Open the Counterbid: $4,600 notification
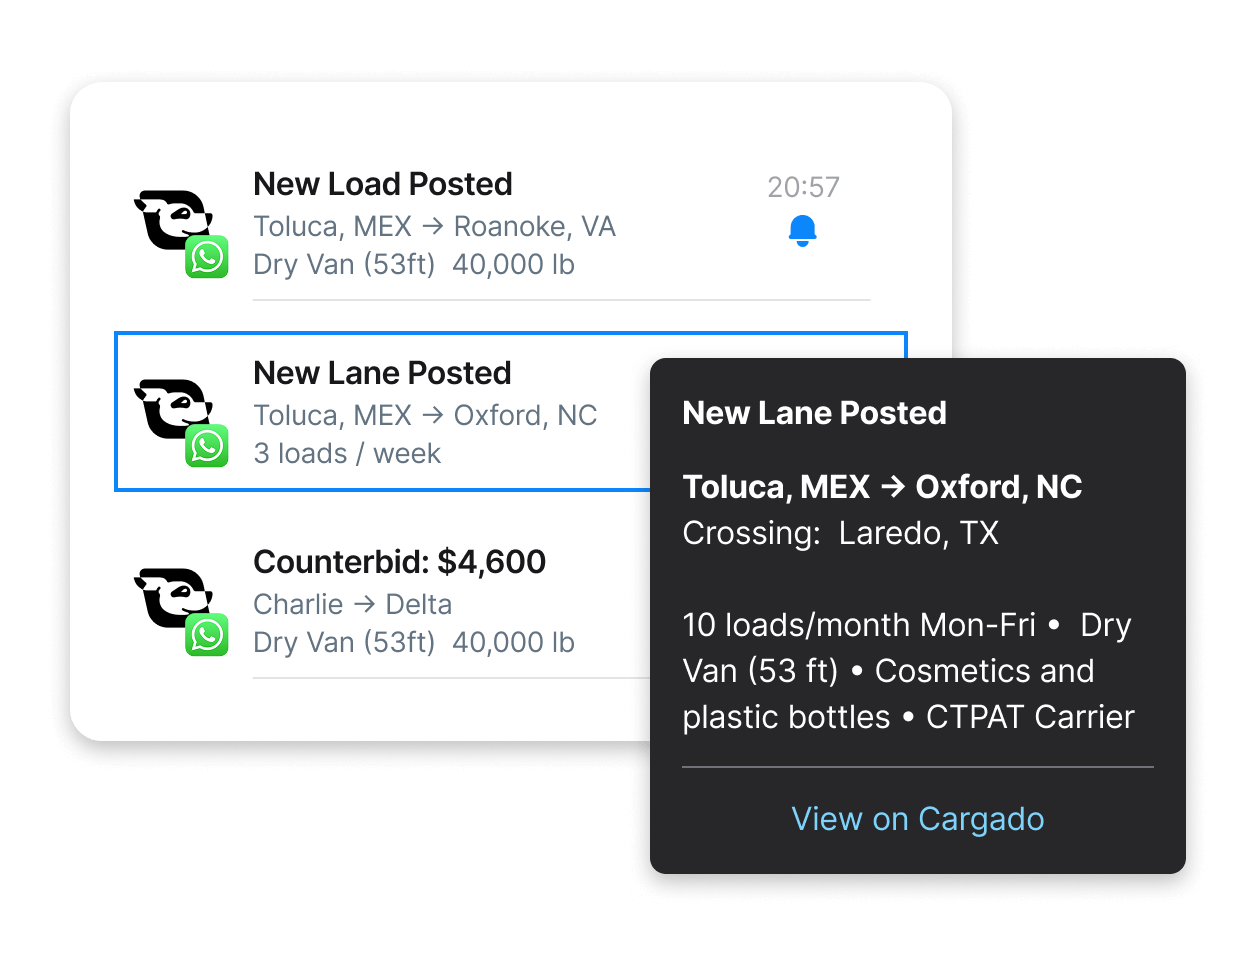This screenshot has height=953, width=1256. (x=399, y=562)
